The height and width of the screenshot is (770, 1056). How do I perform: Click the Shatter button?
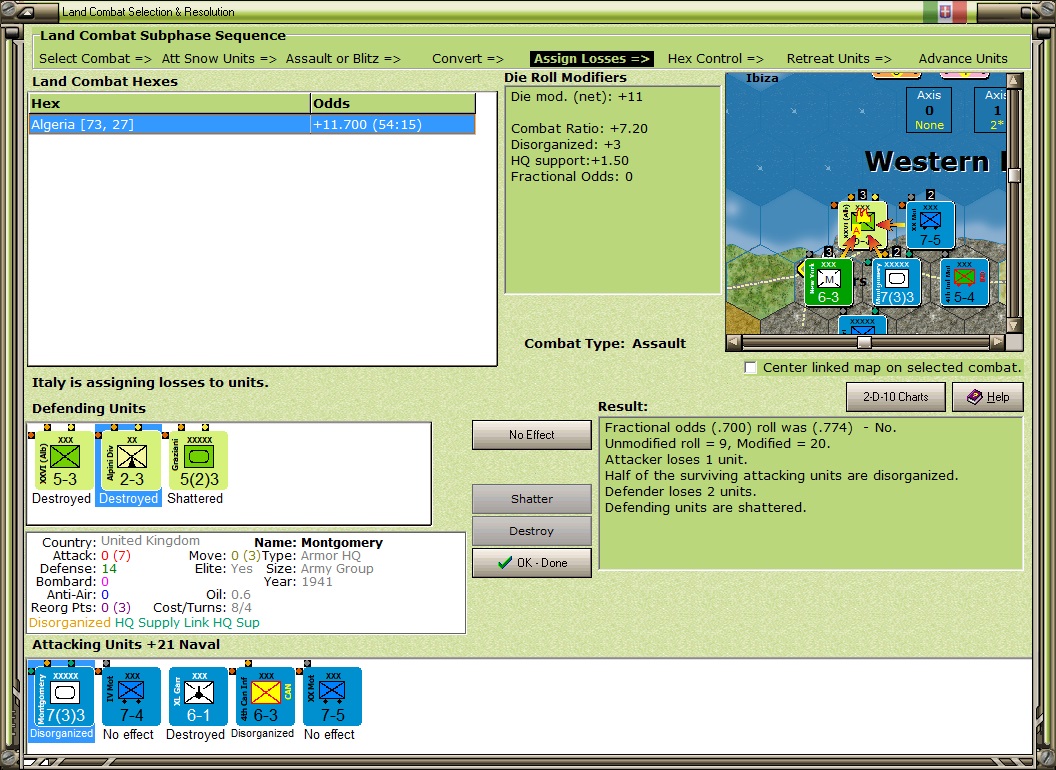(531, 499)
